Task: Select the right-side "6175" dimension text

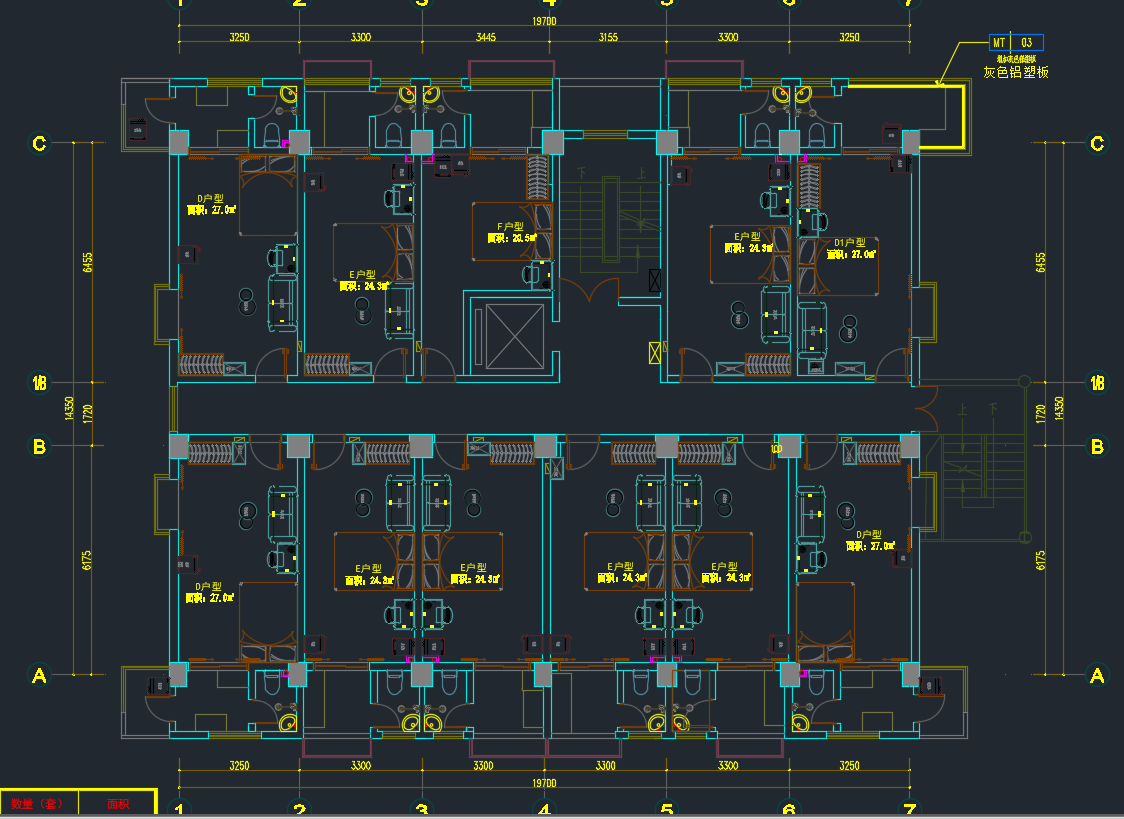Action: pyautogui.click(x=1041, y=560)
